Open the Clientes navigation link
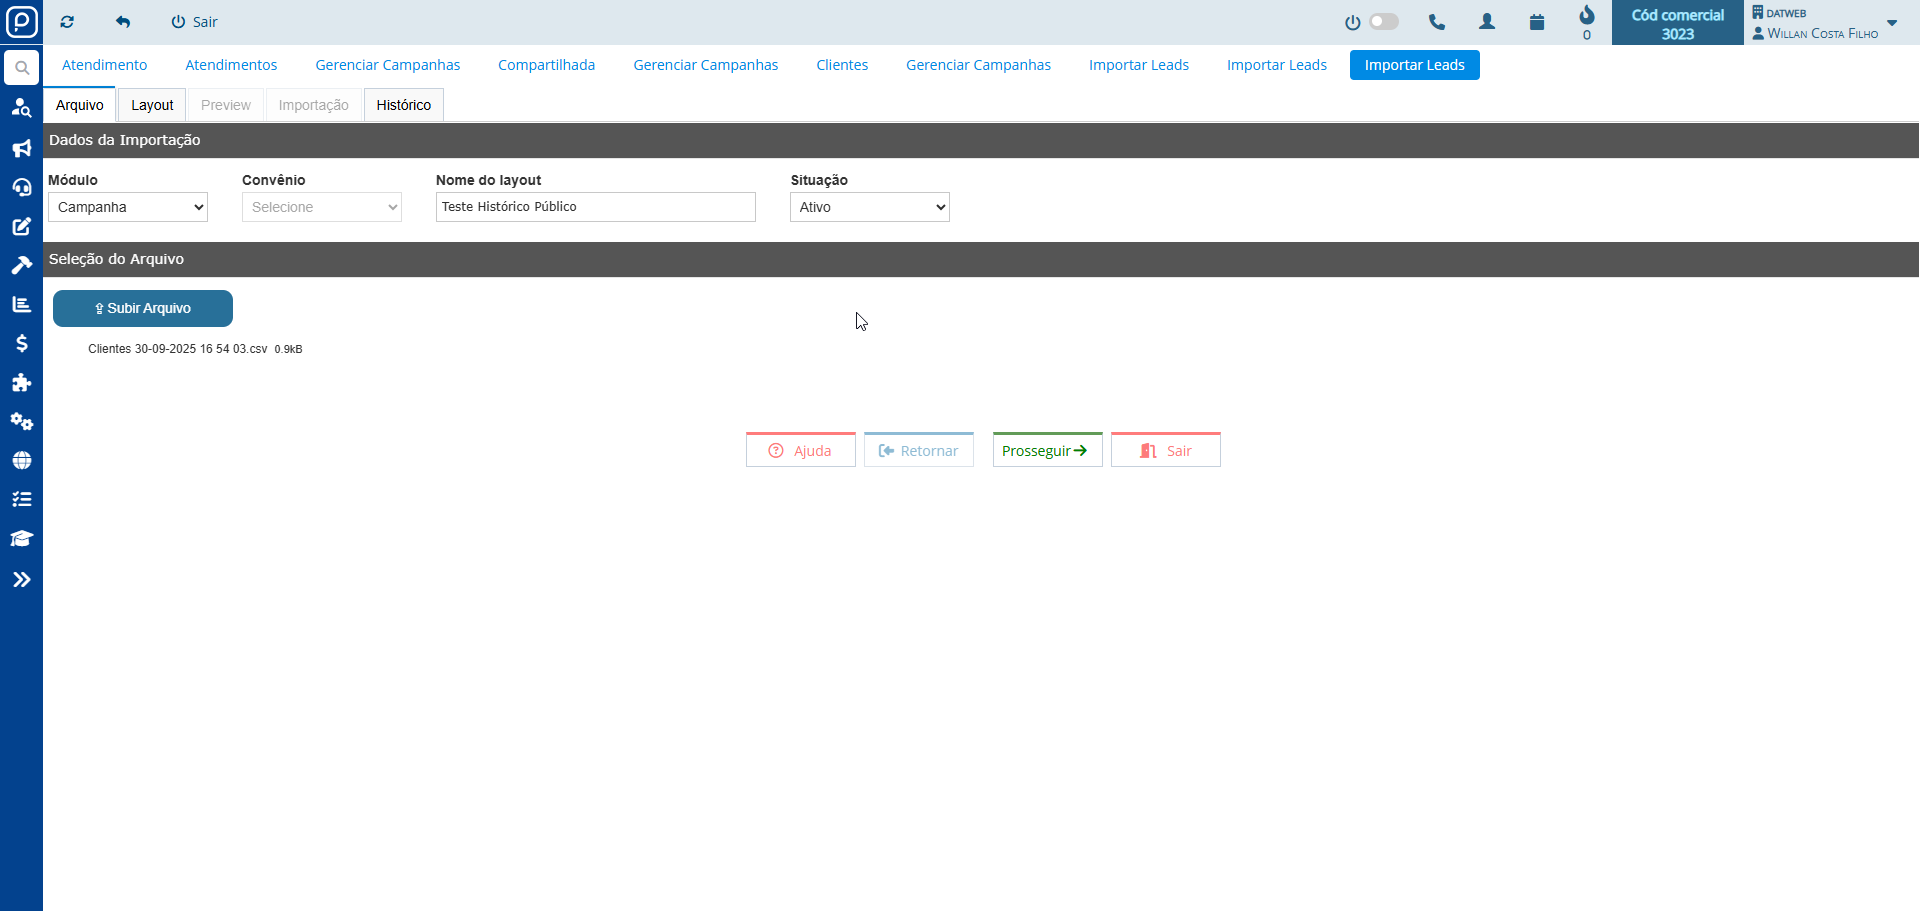This screenshot has height=911, width=1920. coord(842,65)
